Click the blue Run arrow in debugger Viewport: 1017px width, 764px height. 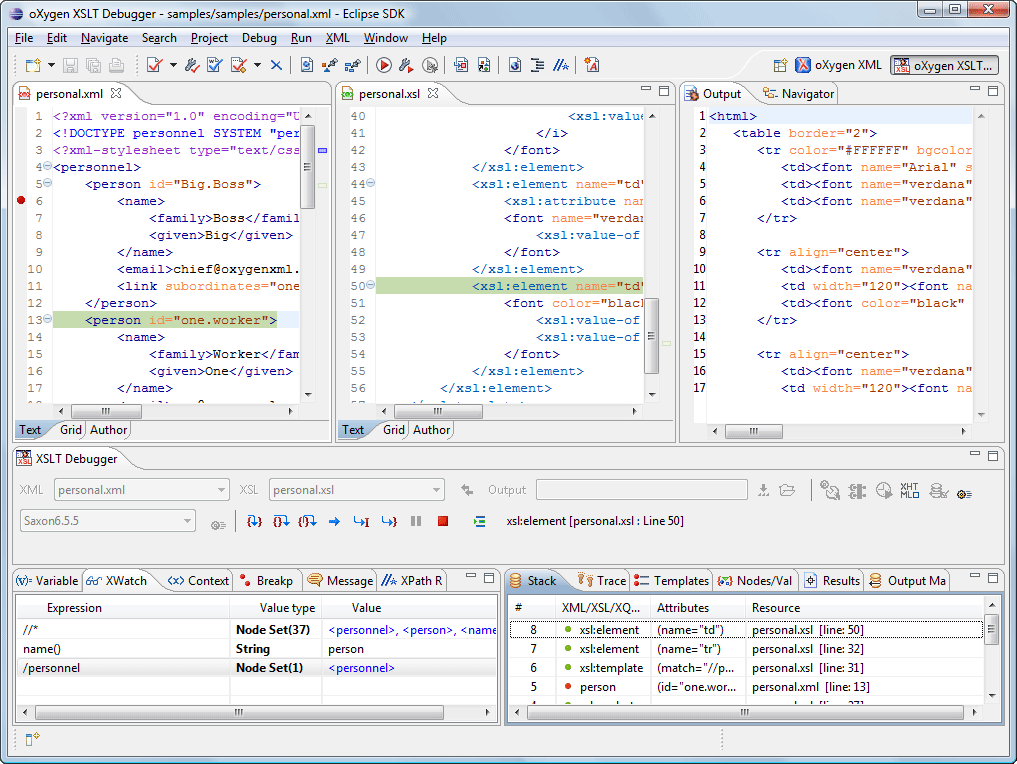(x=334, y=521)
